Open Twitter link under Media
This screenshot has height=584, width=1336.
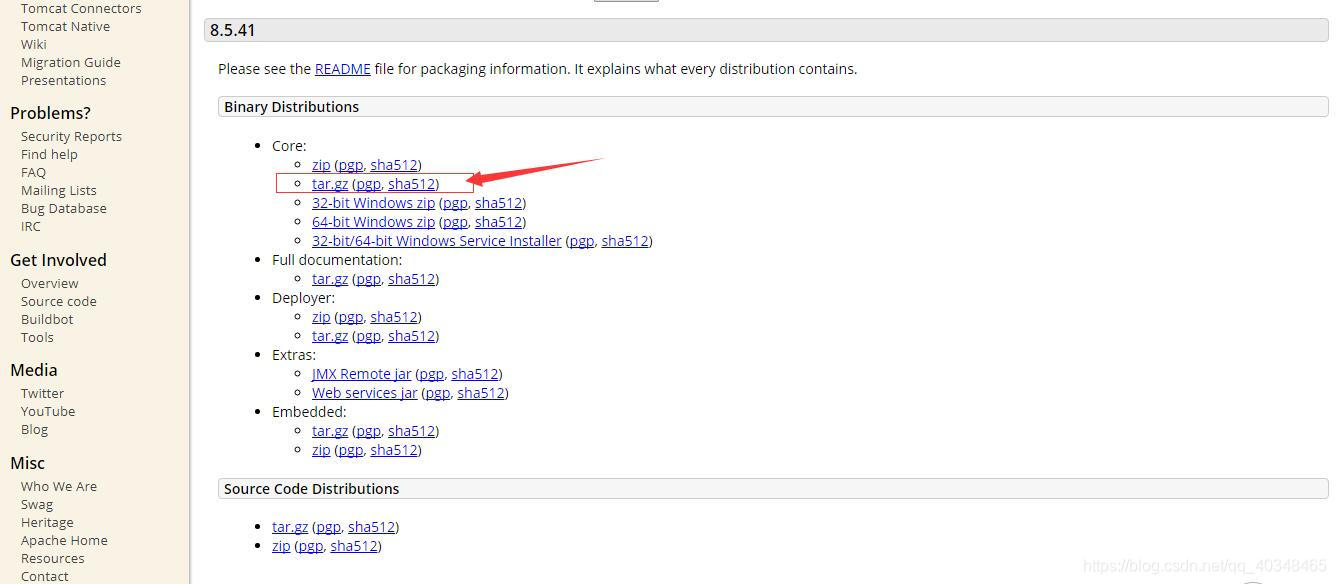coord(42,393)
